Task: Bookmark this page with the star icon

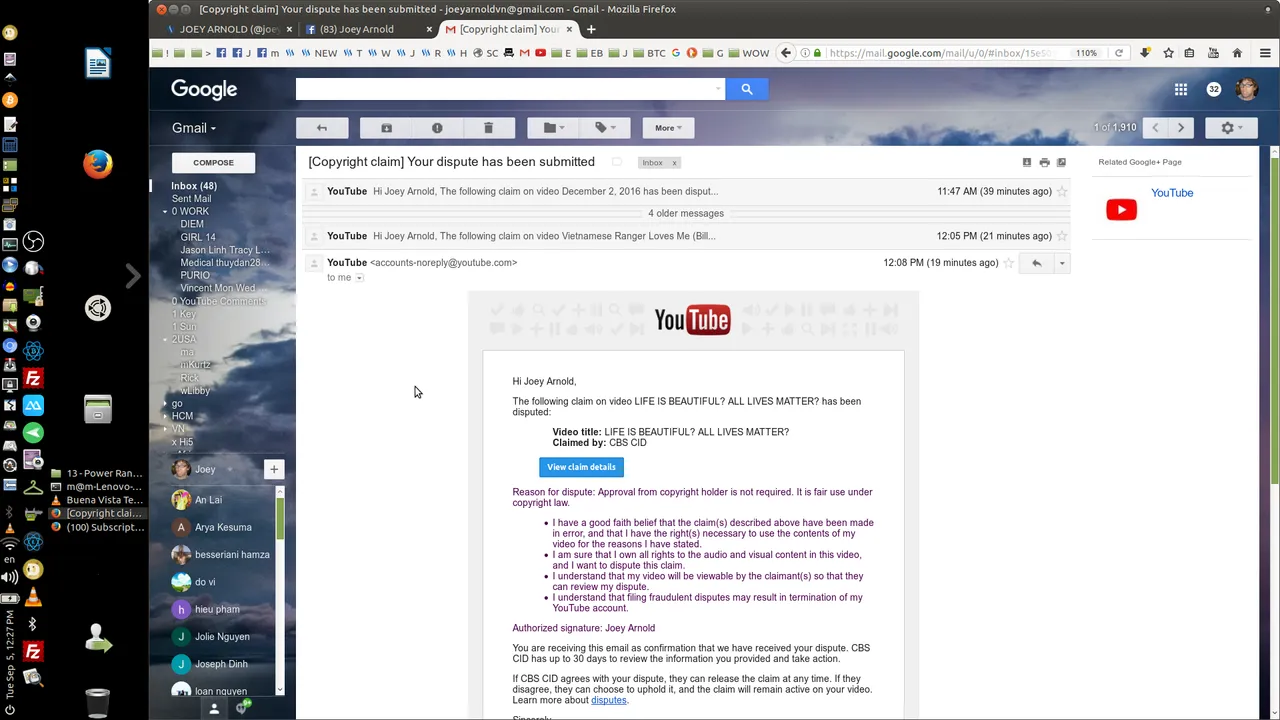Action: click(1167, 53)
